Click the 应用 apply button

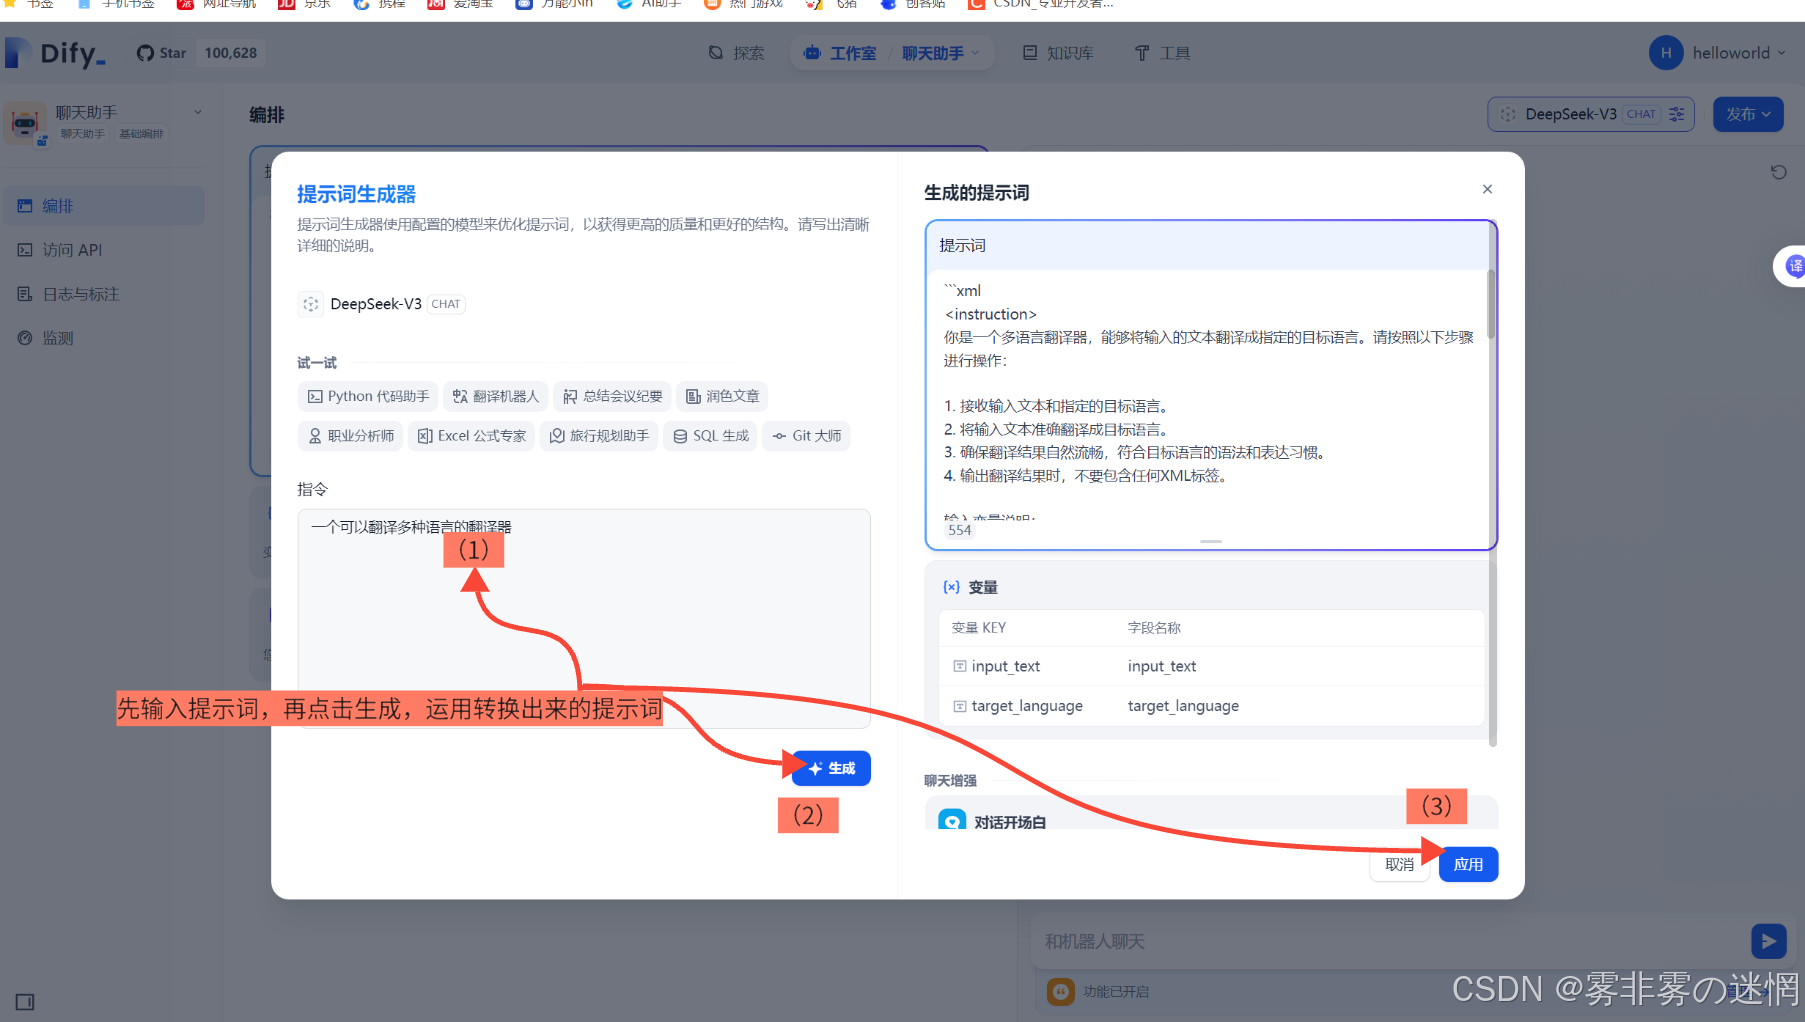(x=1468, y=865)
